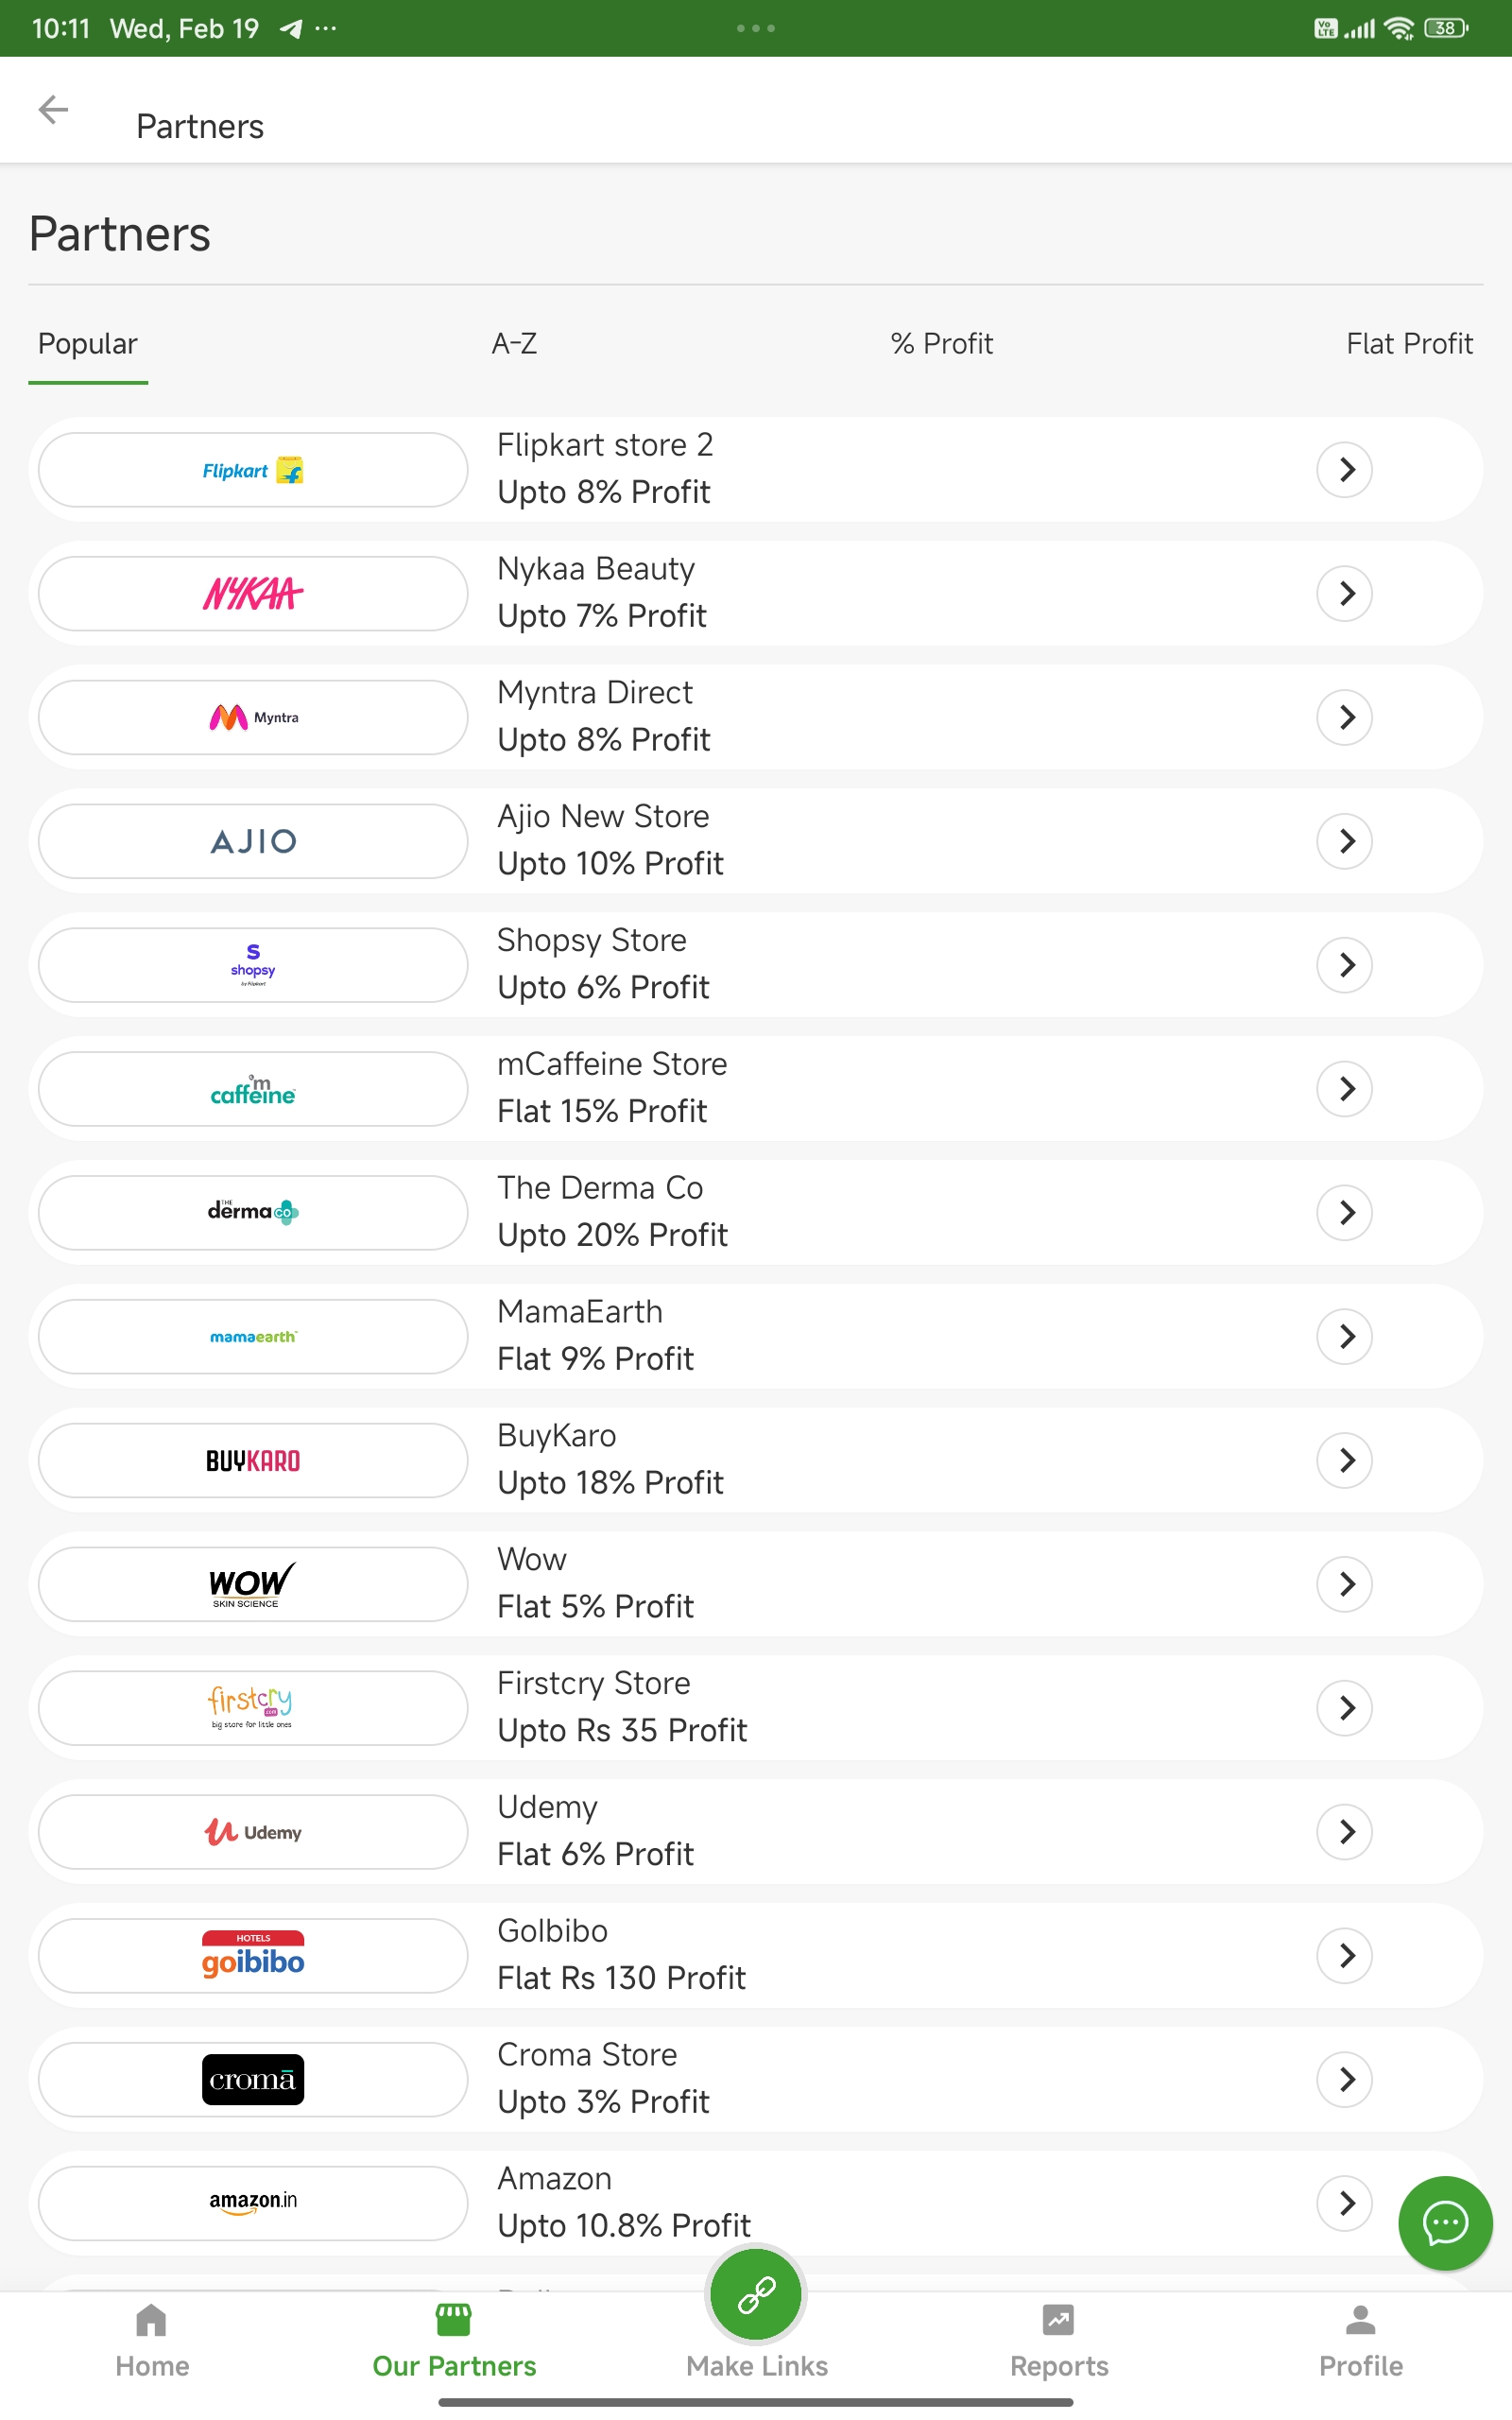Switch to the A-Z tab
The height and width of the screenshot is (2420, 1512).
point(514,344)
